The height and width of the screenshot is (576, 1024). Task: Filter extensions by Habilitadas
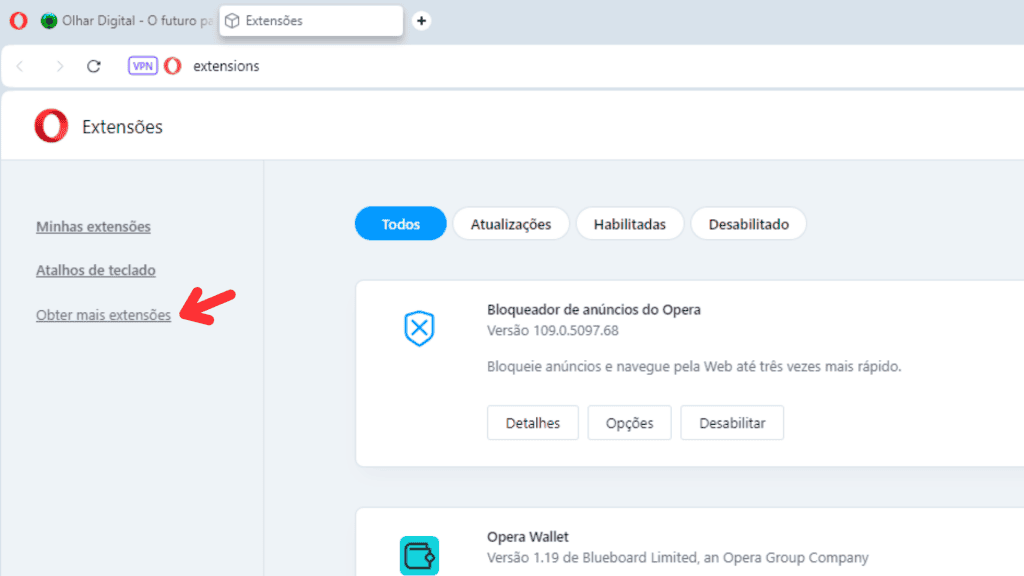[x=630, y=223]
